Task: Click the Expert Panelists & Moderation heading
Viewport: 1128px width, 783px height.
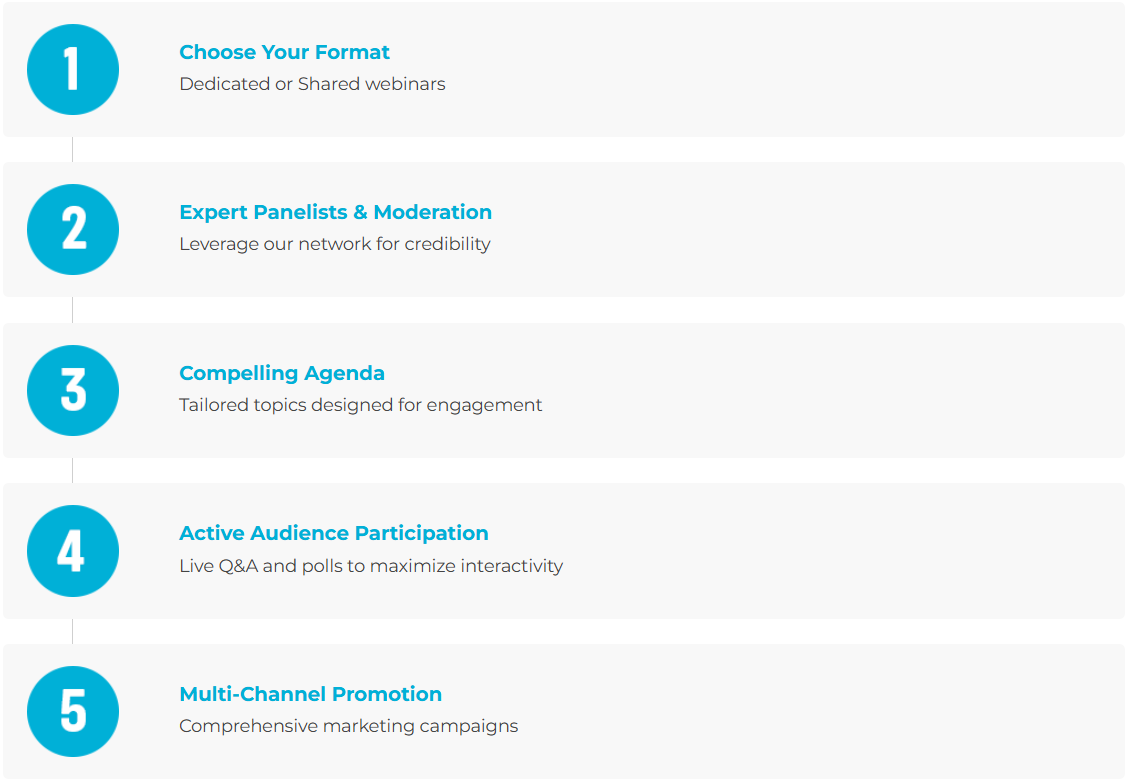Action: (x=335, y=212)
